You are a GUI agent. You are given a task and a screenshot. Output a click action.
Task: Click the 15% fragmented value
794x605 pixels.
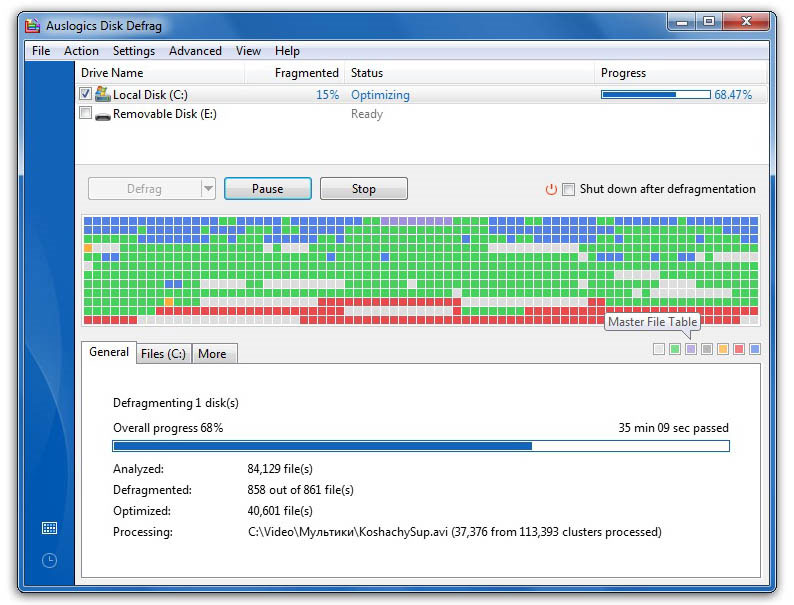click(327, 95)
